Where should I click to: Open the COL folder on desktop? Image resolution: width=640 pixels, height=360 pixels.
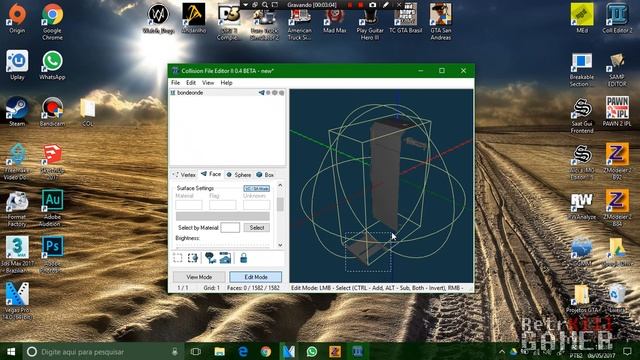click(87, 111)
